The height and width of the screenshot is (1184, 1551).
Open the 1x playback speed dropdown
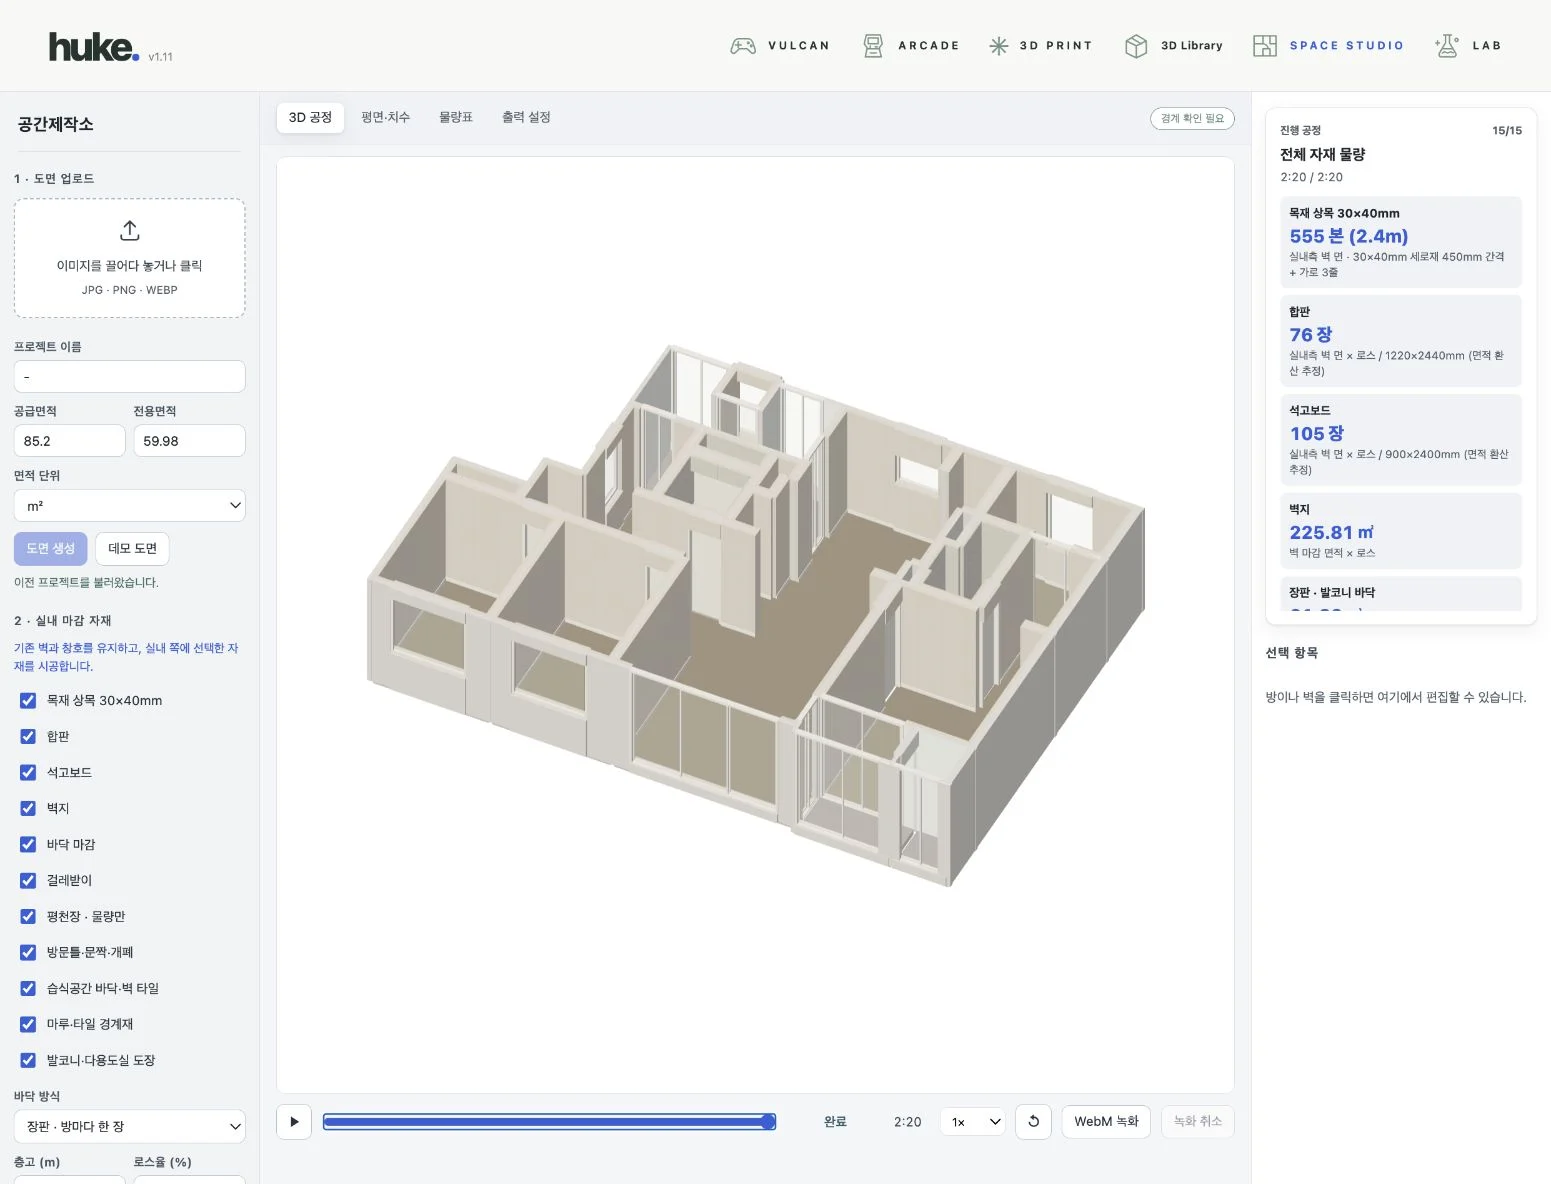click(972, 1122)
